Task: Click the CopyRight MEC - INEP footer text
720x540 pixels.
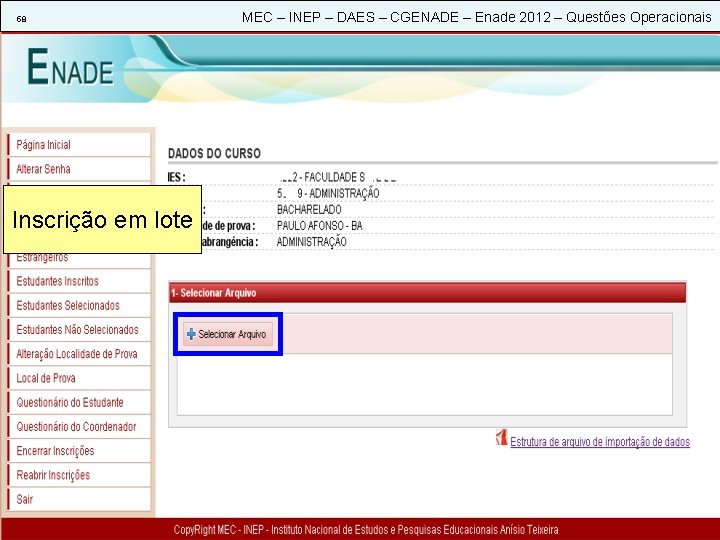Action: point(366,530)
